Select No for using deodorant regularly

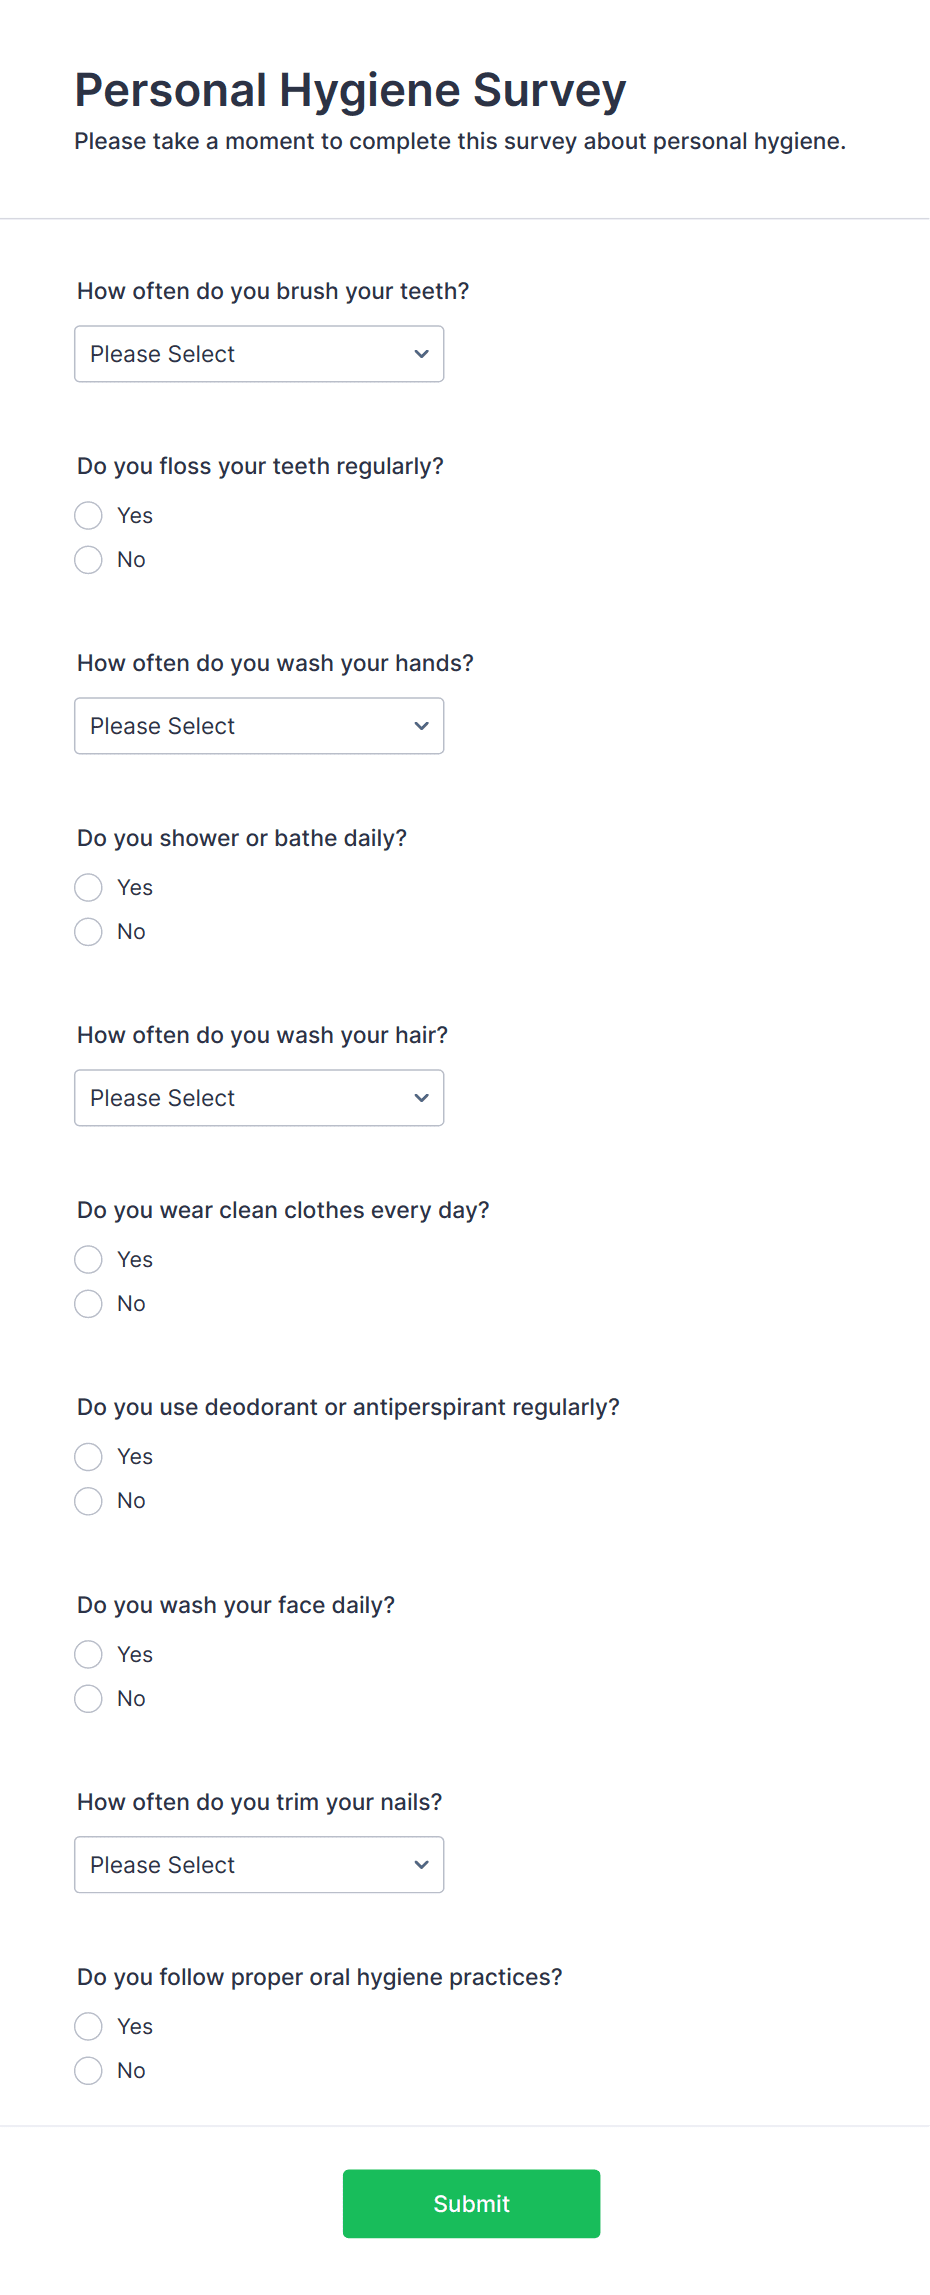click(88, 1501)
